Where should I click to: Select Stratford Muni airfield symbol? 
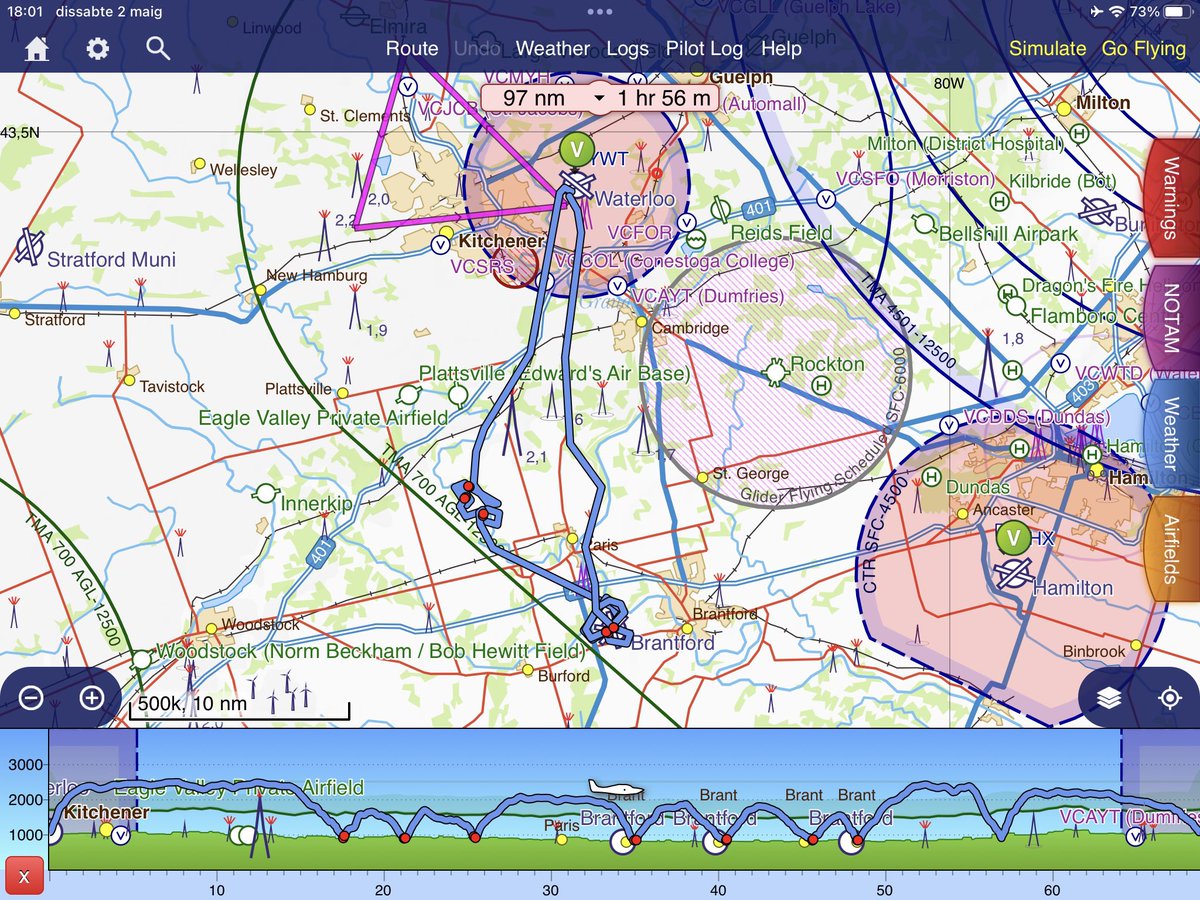tap(29, 246)
